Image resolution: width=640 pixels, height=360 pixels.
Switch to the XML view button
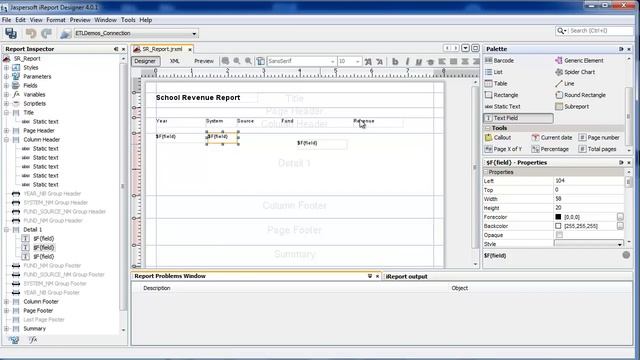tap(174, 61)
